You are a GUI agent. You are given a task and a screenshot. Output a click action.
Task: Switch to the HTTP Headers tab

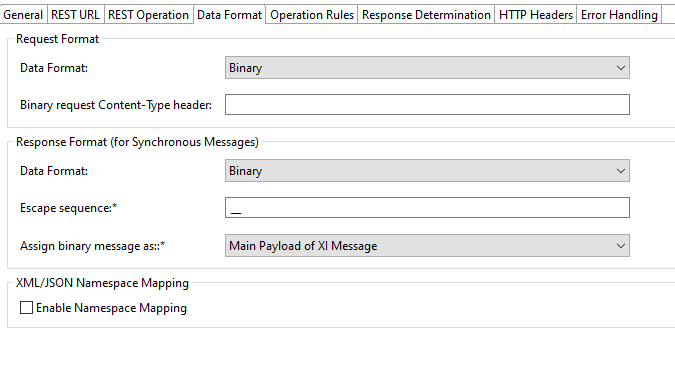[536, 15]
